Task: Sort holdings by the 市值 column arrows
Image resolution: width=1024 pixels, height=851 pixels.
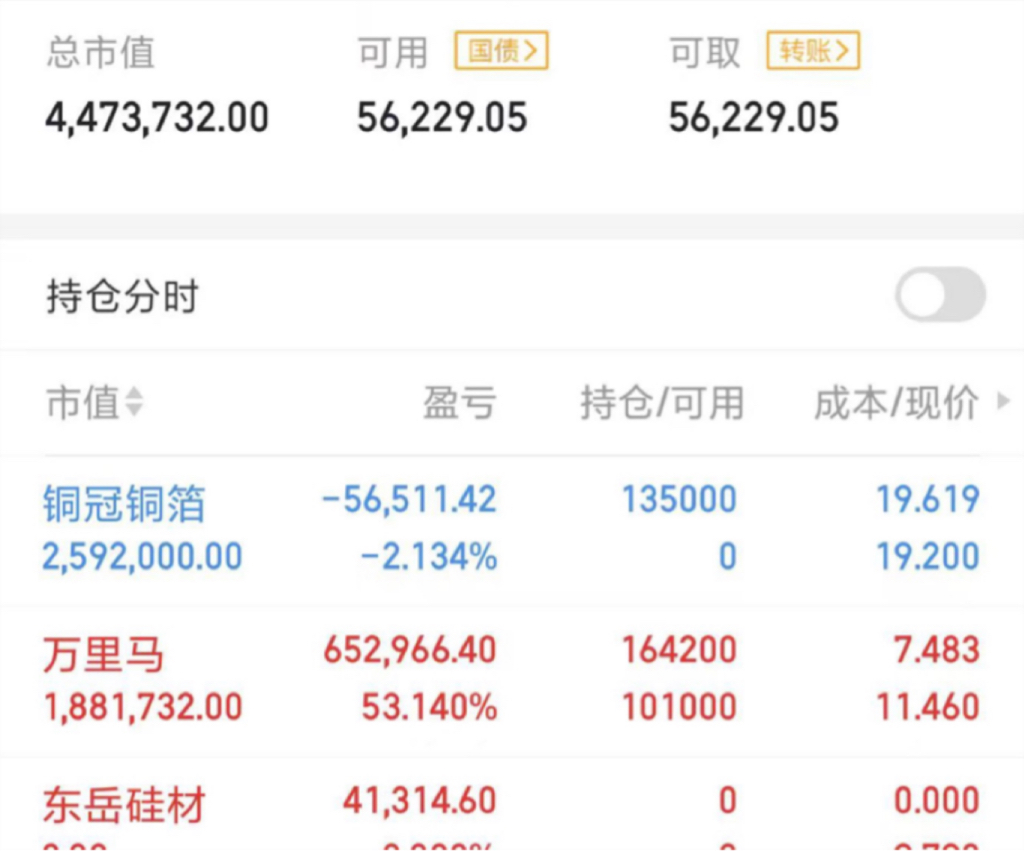Action: coord(134,401)
